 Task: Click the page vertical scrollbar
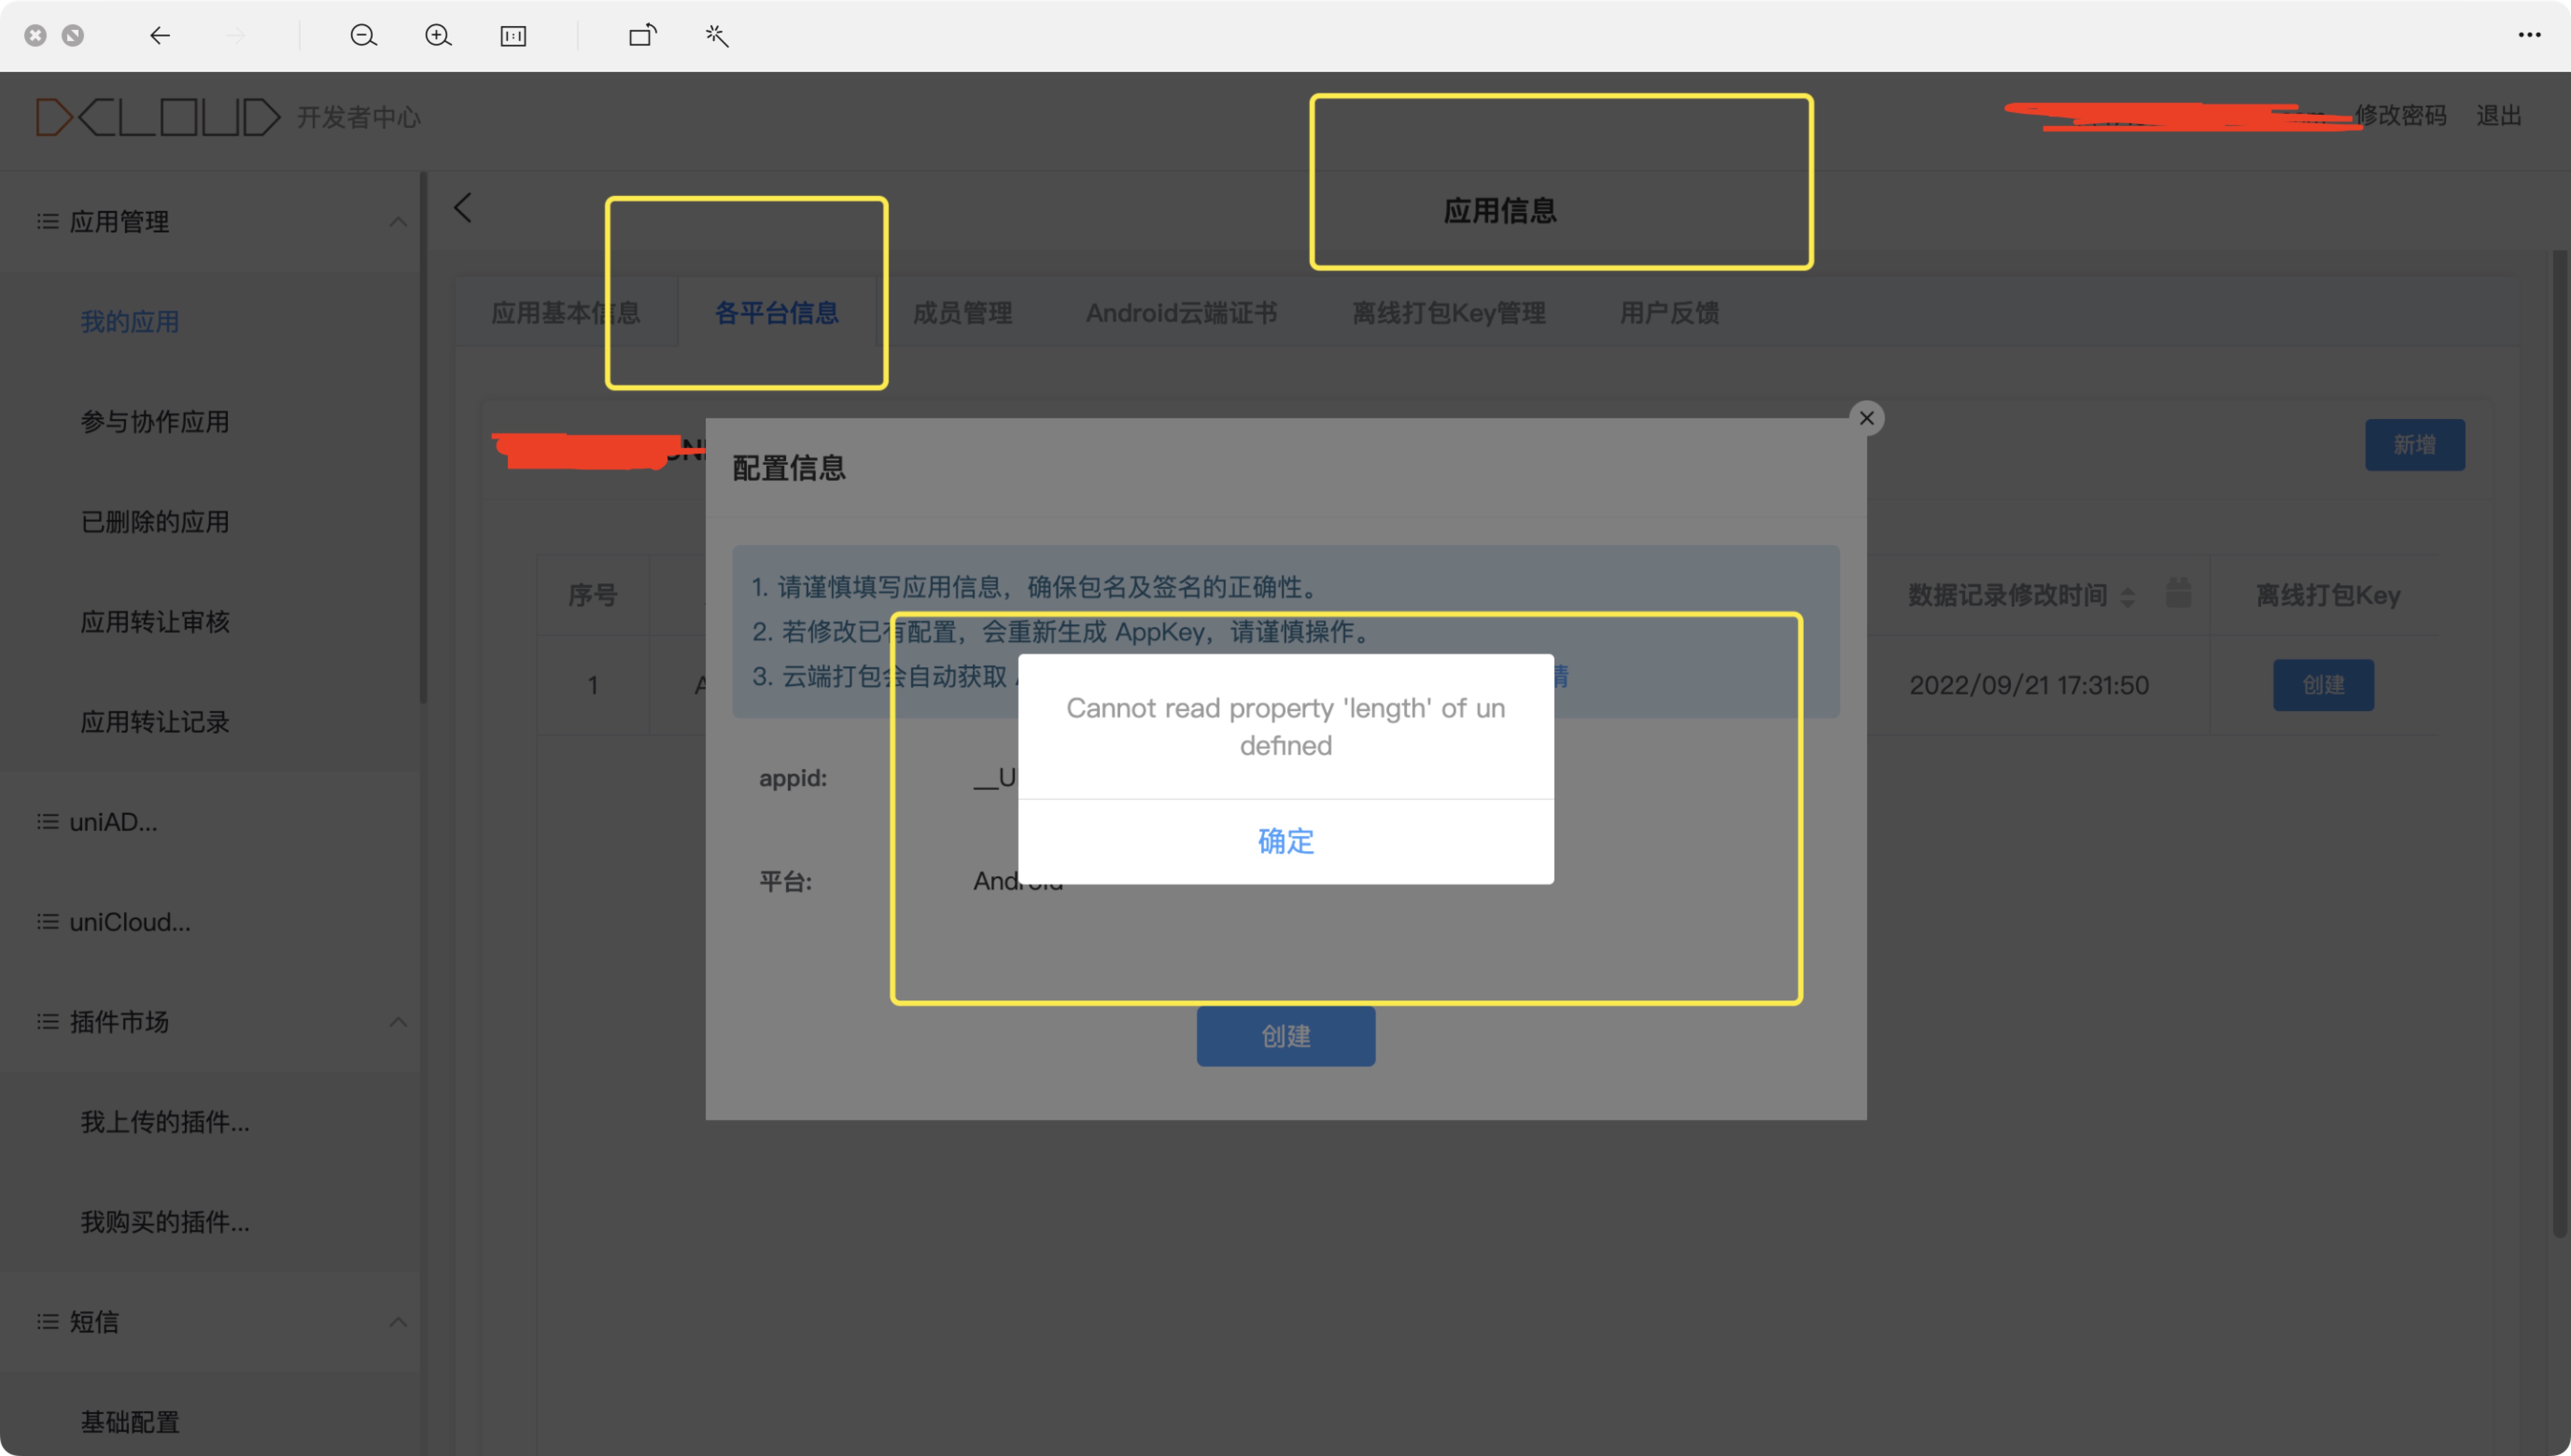[2560, 740]
